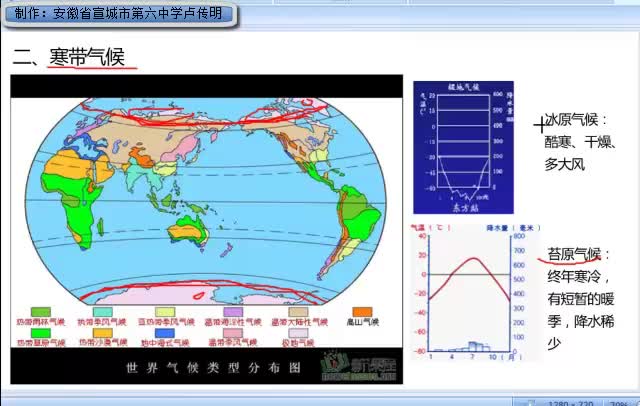Click the 季，降水稀 text line
Image resolution: width=640 pixels, height=406 pixels.
581,321
